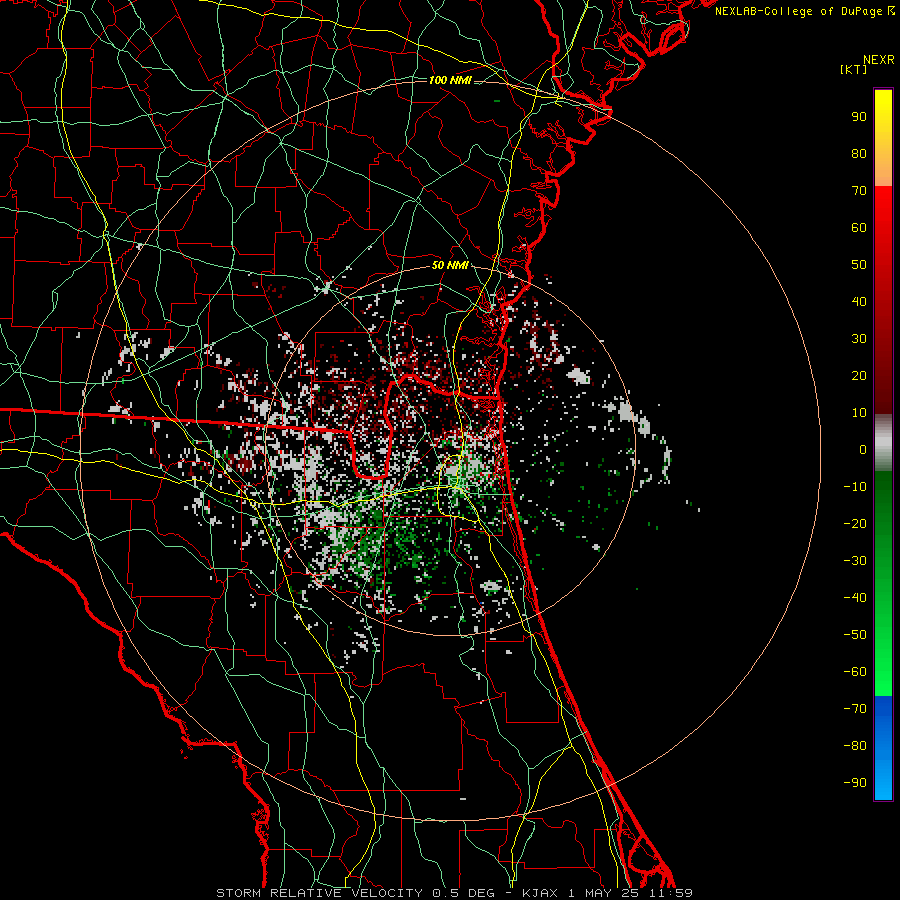Screen dimensions: 900x900
Task: Select the -30 value on the velocity scale
Action: 855,561
